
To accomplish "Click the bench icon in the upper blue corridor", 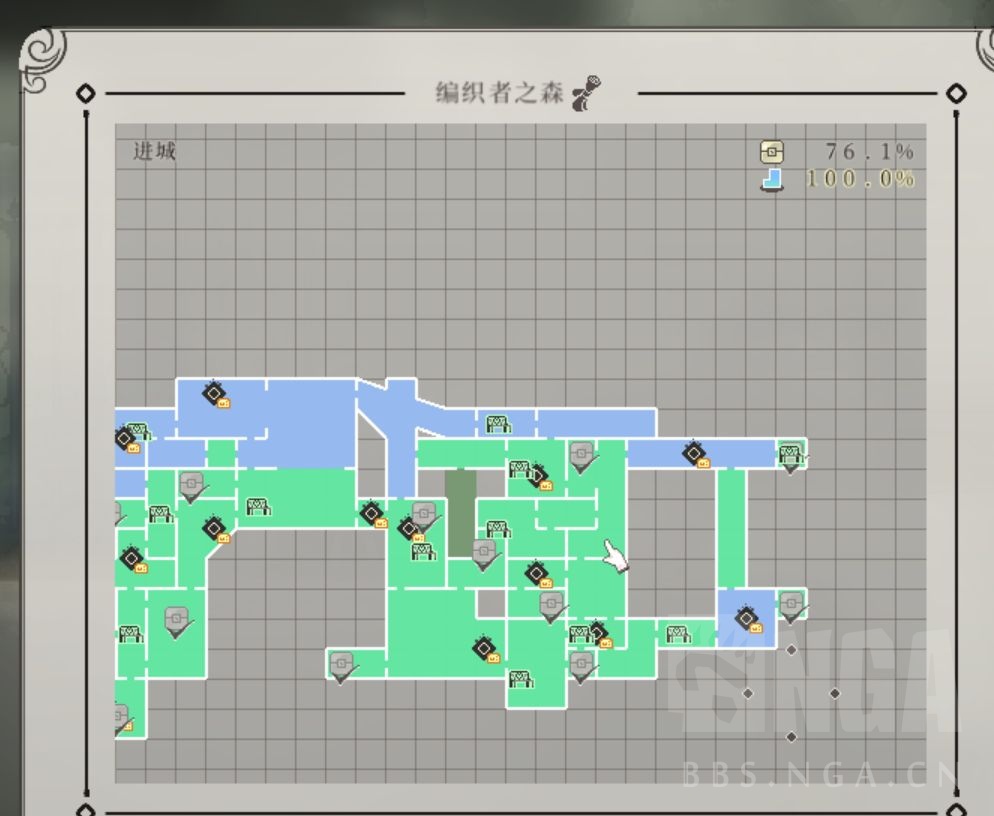I will tap(497, 424).
